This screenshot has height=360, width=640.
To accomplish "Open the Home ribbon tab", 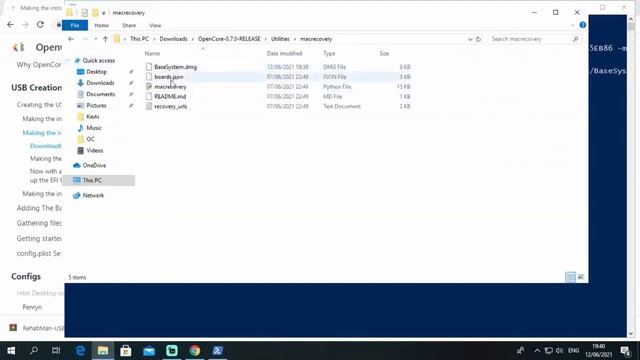I will pos(102,25).
